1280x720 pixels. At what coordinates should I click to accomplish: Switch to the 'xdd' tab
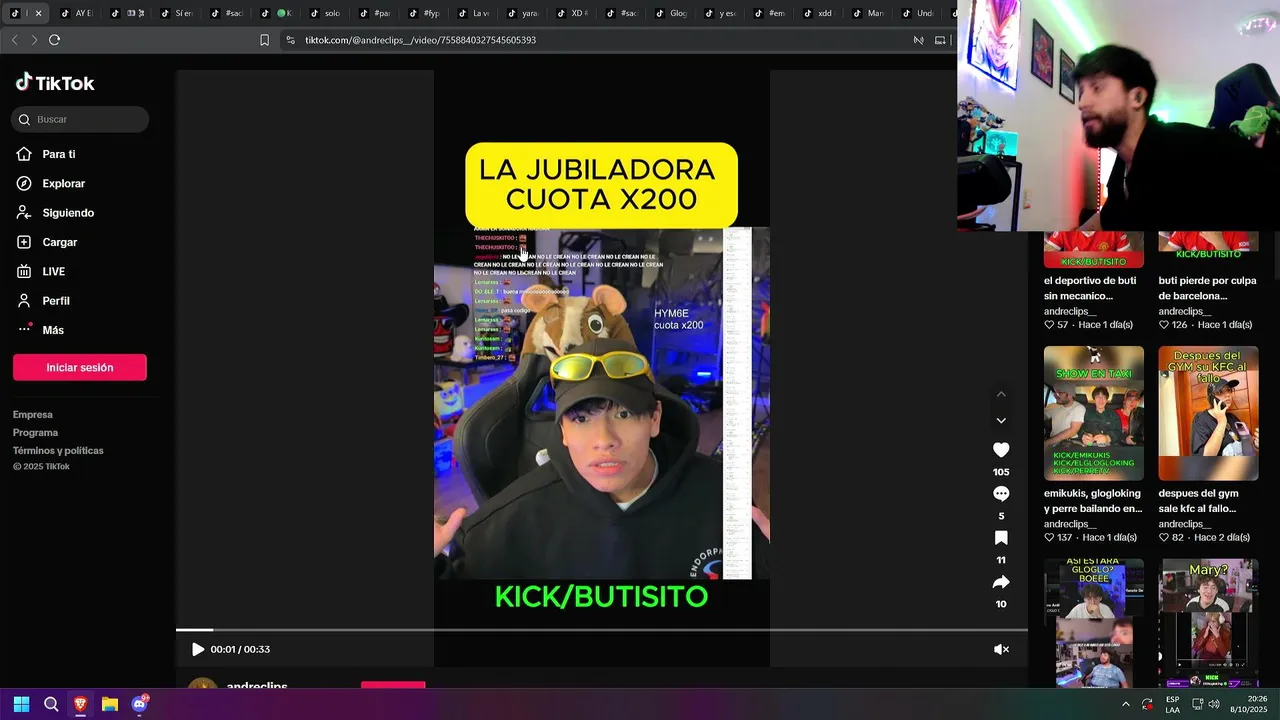point(819,13)
